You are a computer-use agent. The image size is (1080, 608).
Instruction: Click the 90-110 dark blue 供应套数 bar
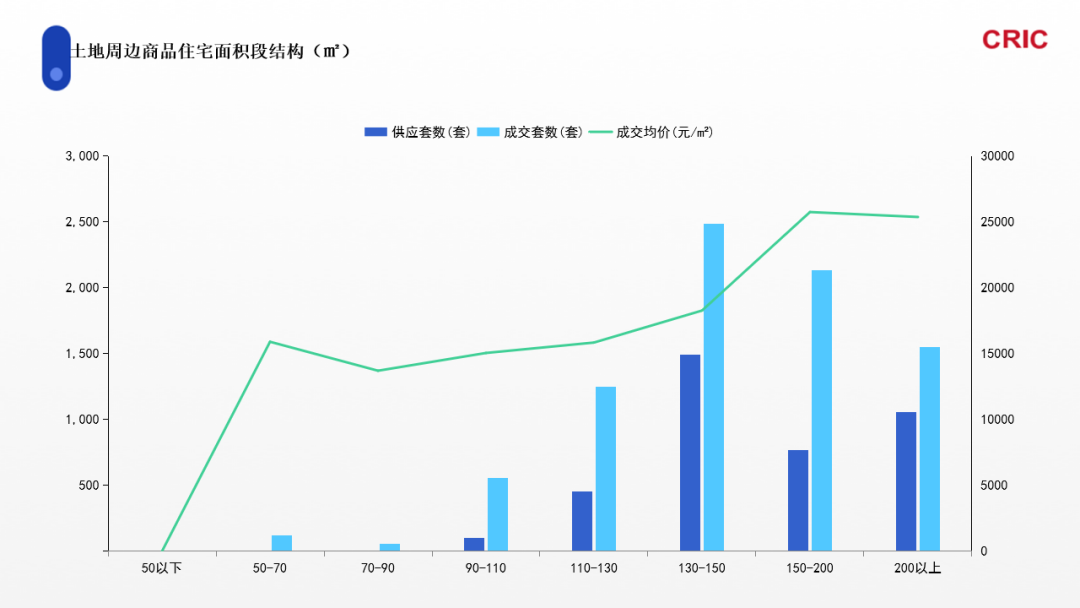474,545
